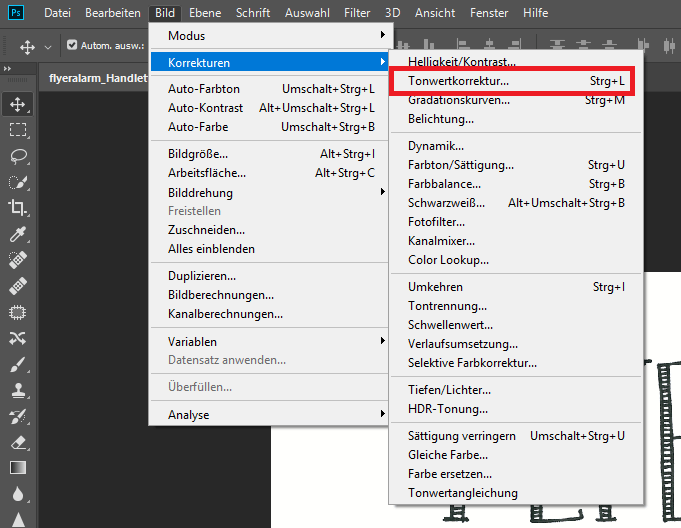Select the Eyedropper tool
The image size is (681, 528).
tap(18, 234)
